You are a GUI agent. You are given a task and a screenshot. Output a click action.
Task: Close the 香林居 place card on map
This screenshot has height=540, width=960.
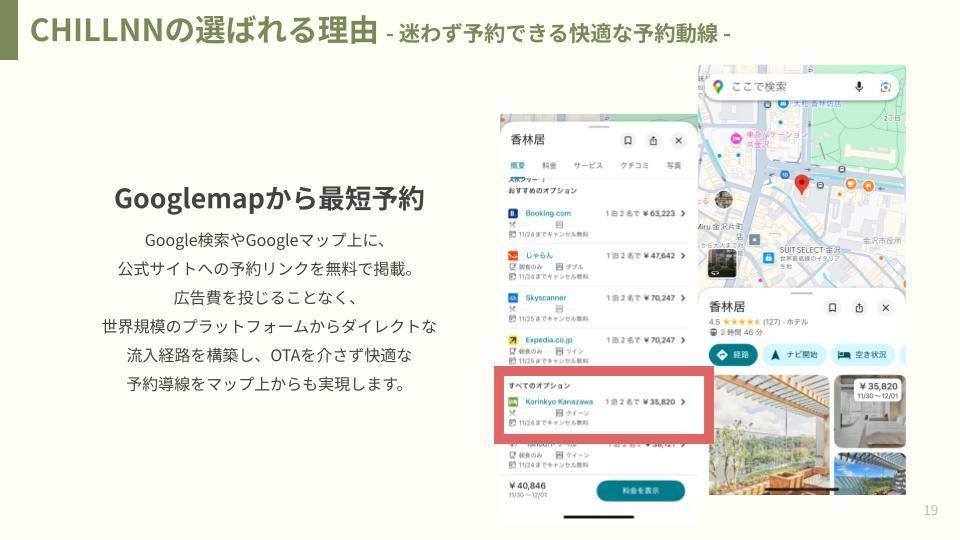point(885,307)
